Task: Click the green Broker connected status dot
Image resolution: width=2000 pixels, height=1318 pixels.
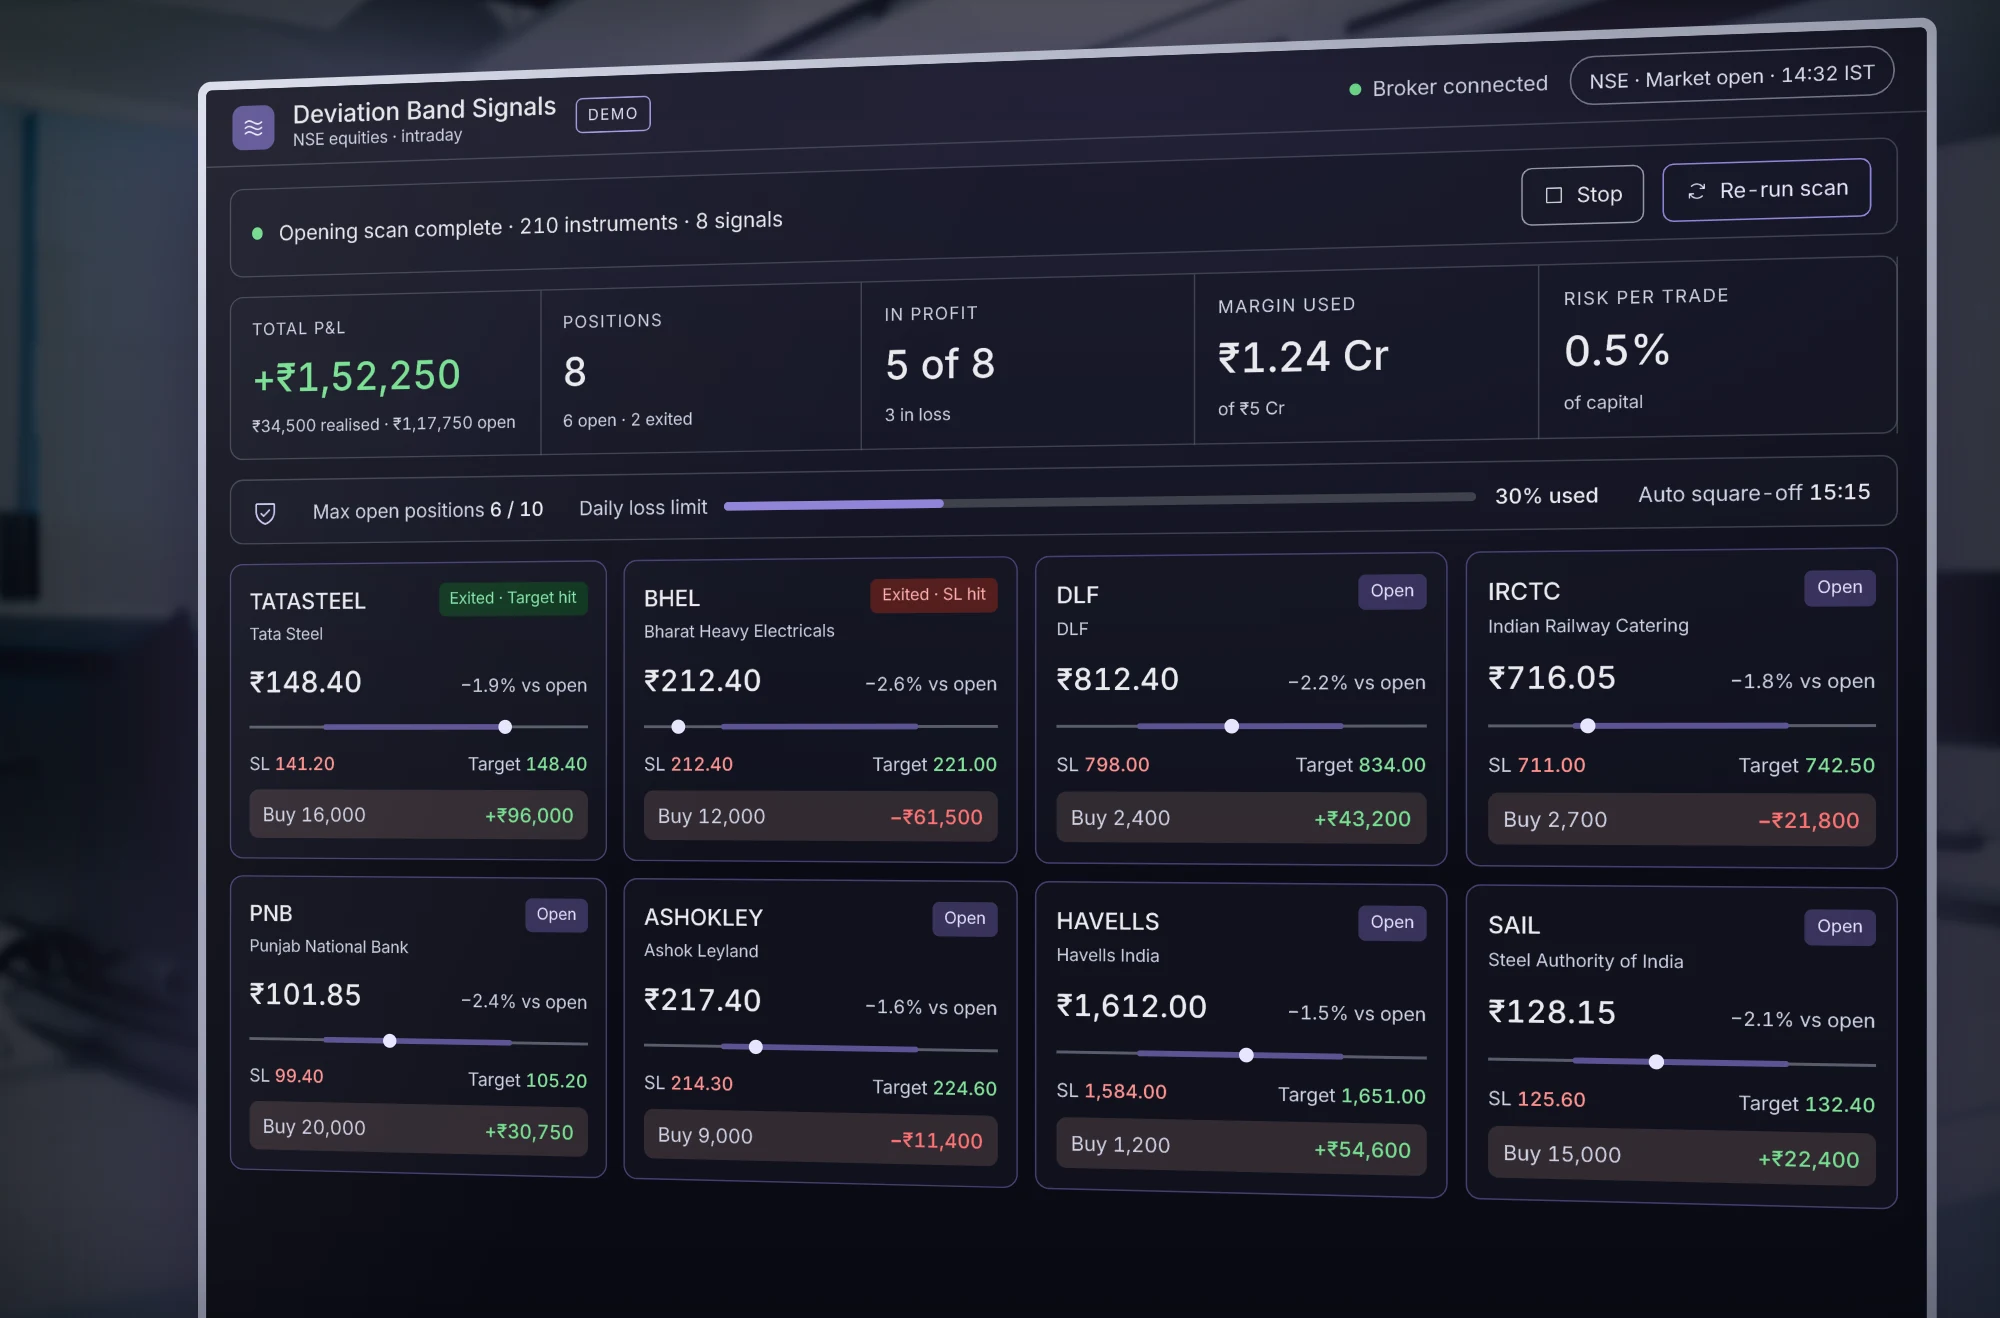Action: pos(1355,89)
